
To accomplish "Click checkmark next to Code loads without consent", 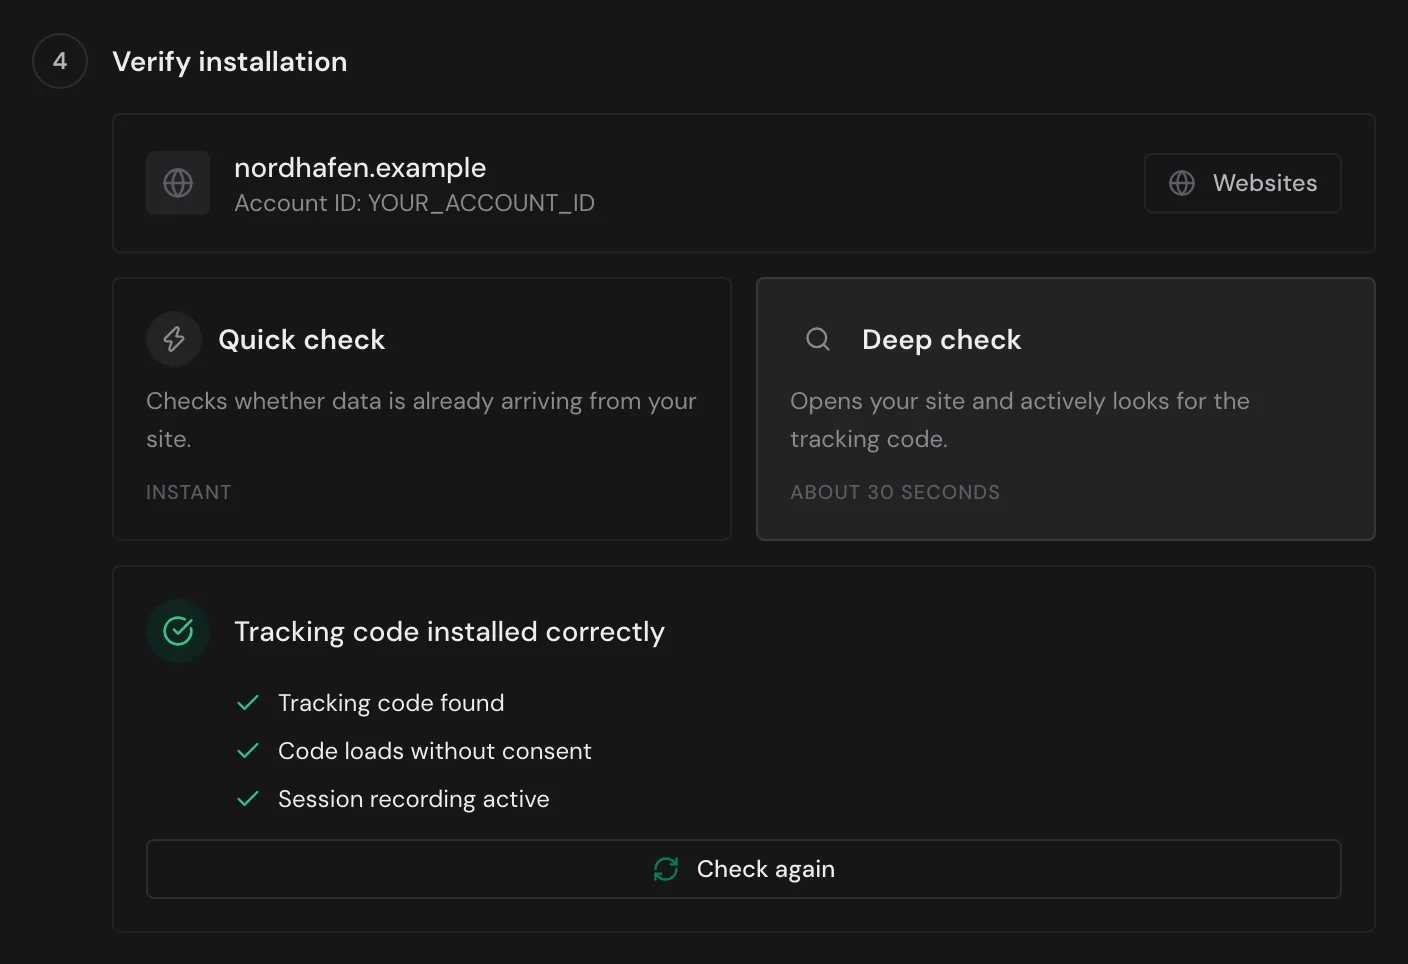I will coord(248,751).
